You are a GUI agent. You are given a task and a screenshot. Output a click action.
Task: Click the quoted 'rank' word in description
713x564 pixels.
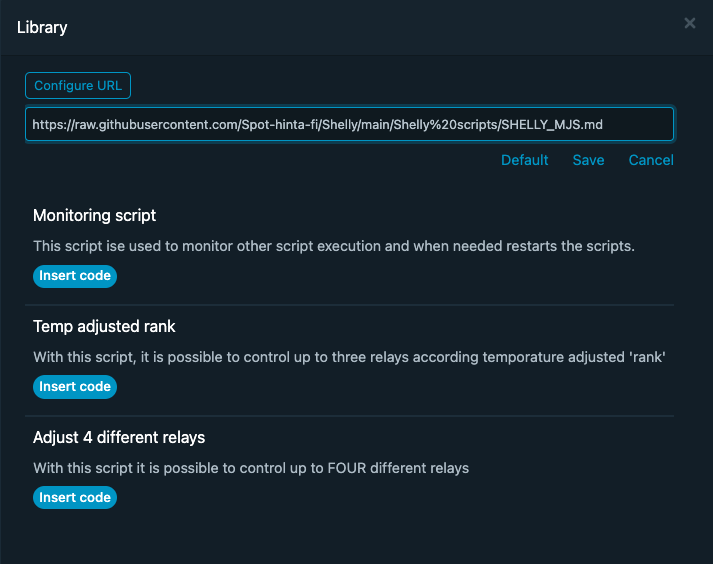(645, 357)
